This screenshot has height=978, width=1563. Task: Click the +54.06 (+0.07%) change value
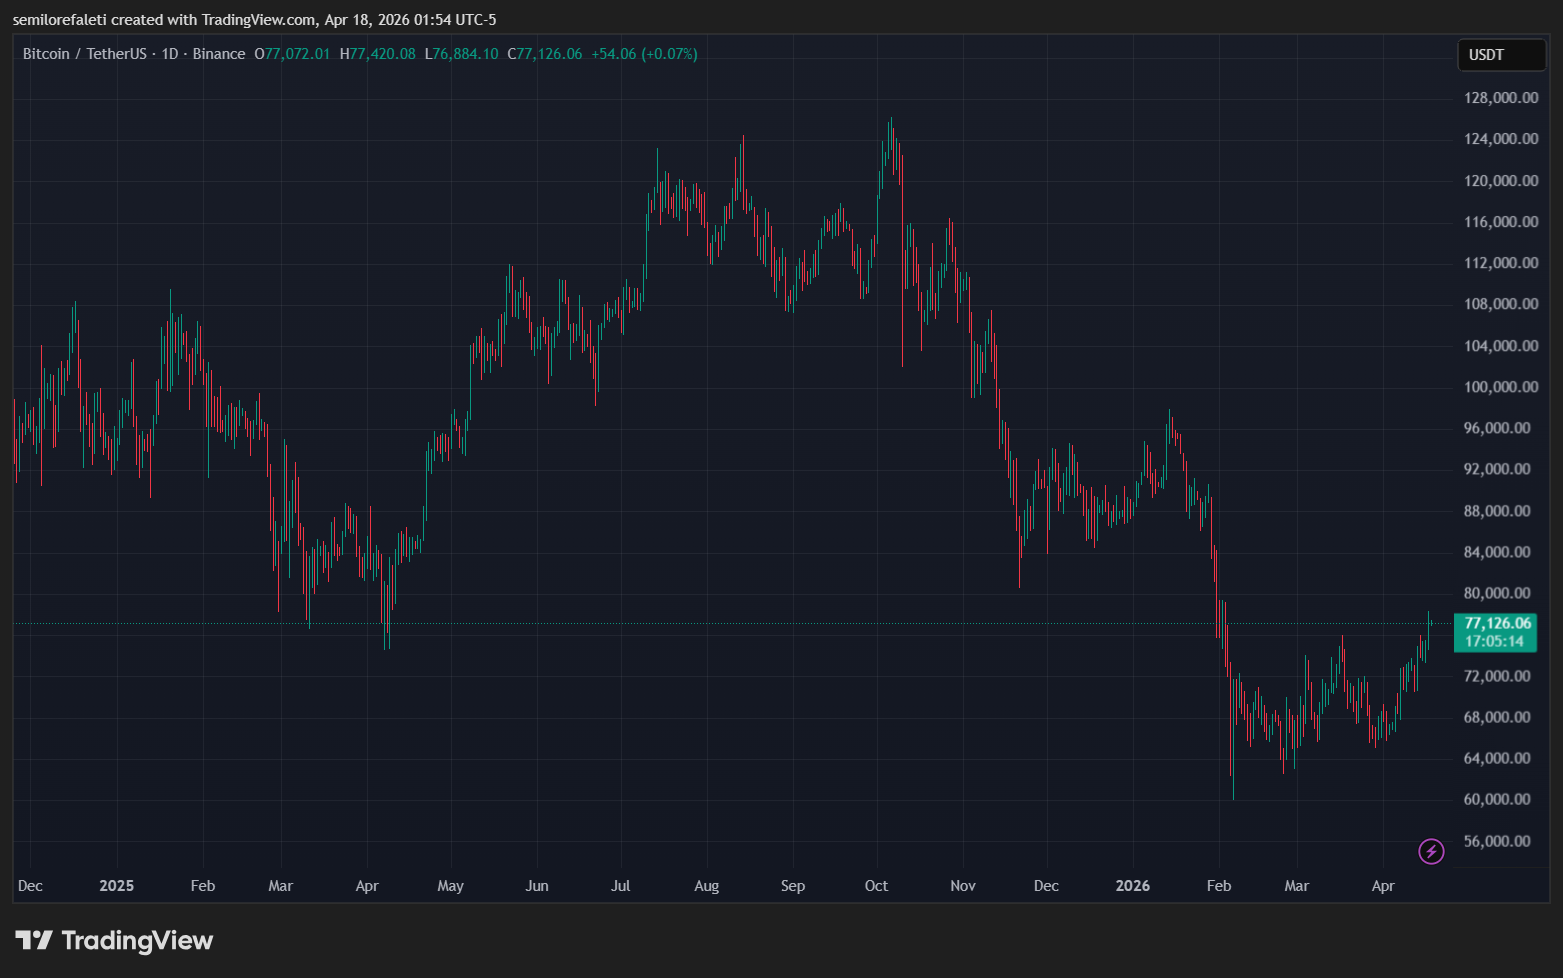pos(644,54)
